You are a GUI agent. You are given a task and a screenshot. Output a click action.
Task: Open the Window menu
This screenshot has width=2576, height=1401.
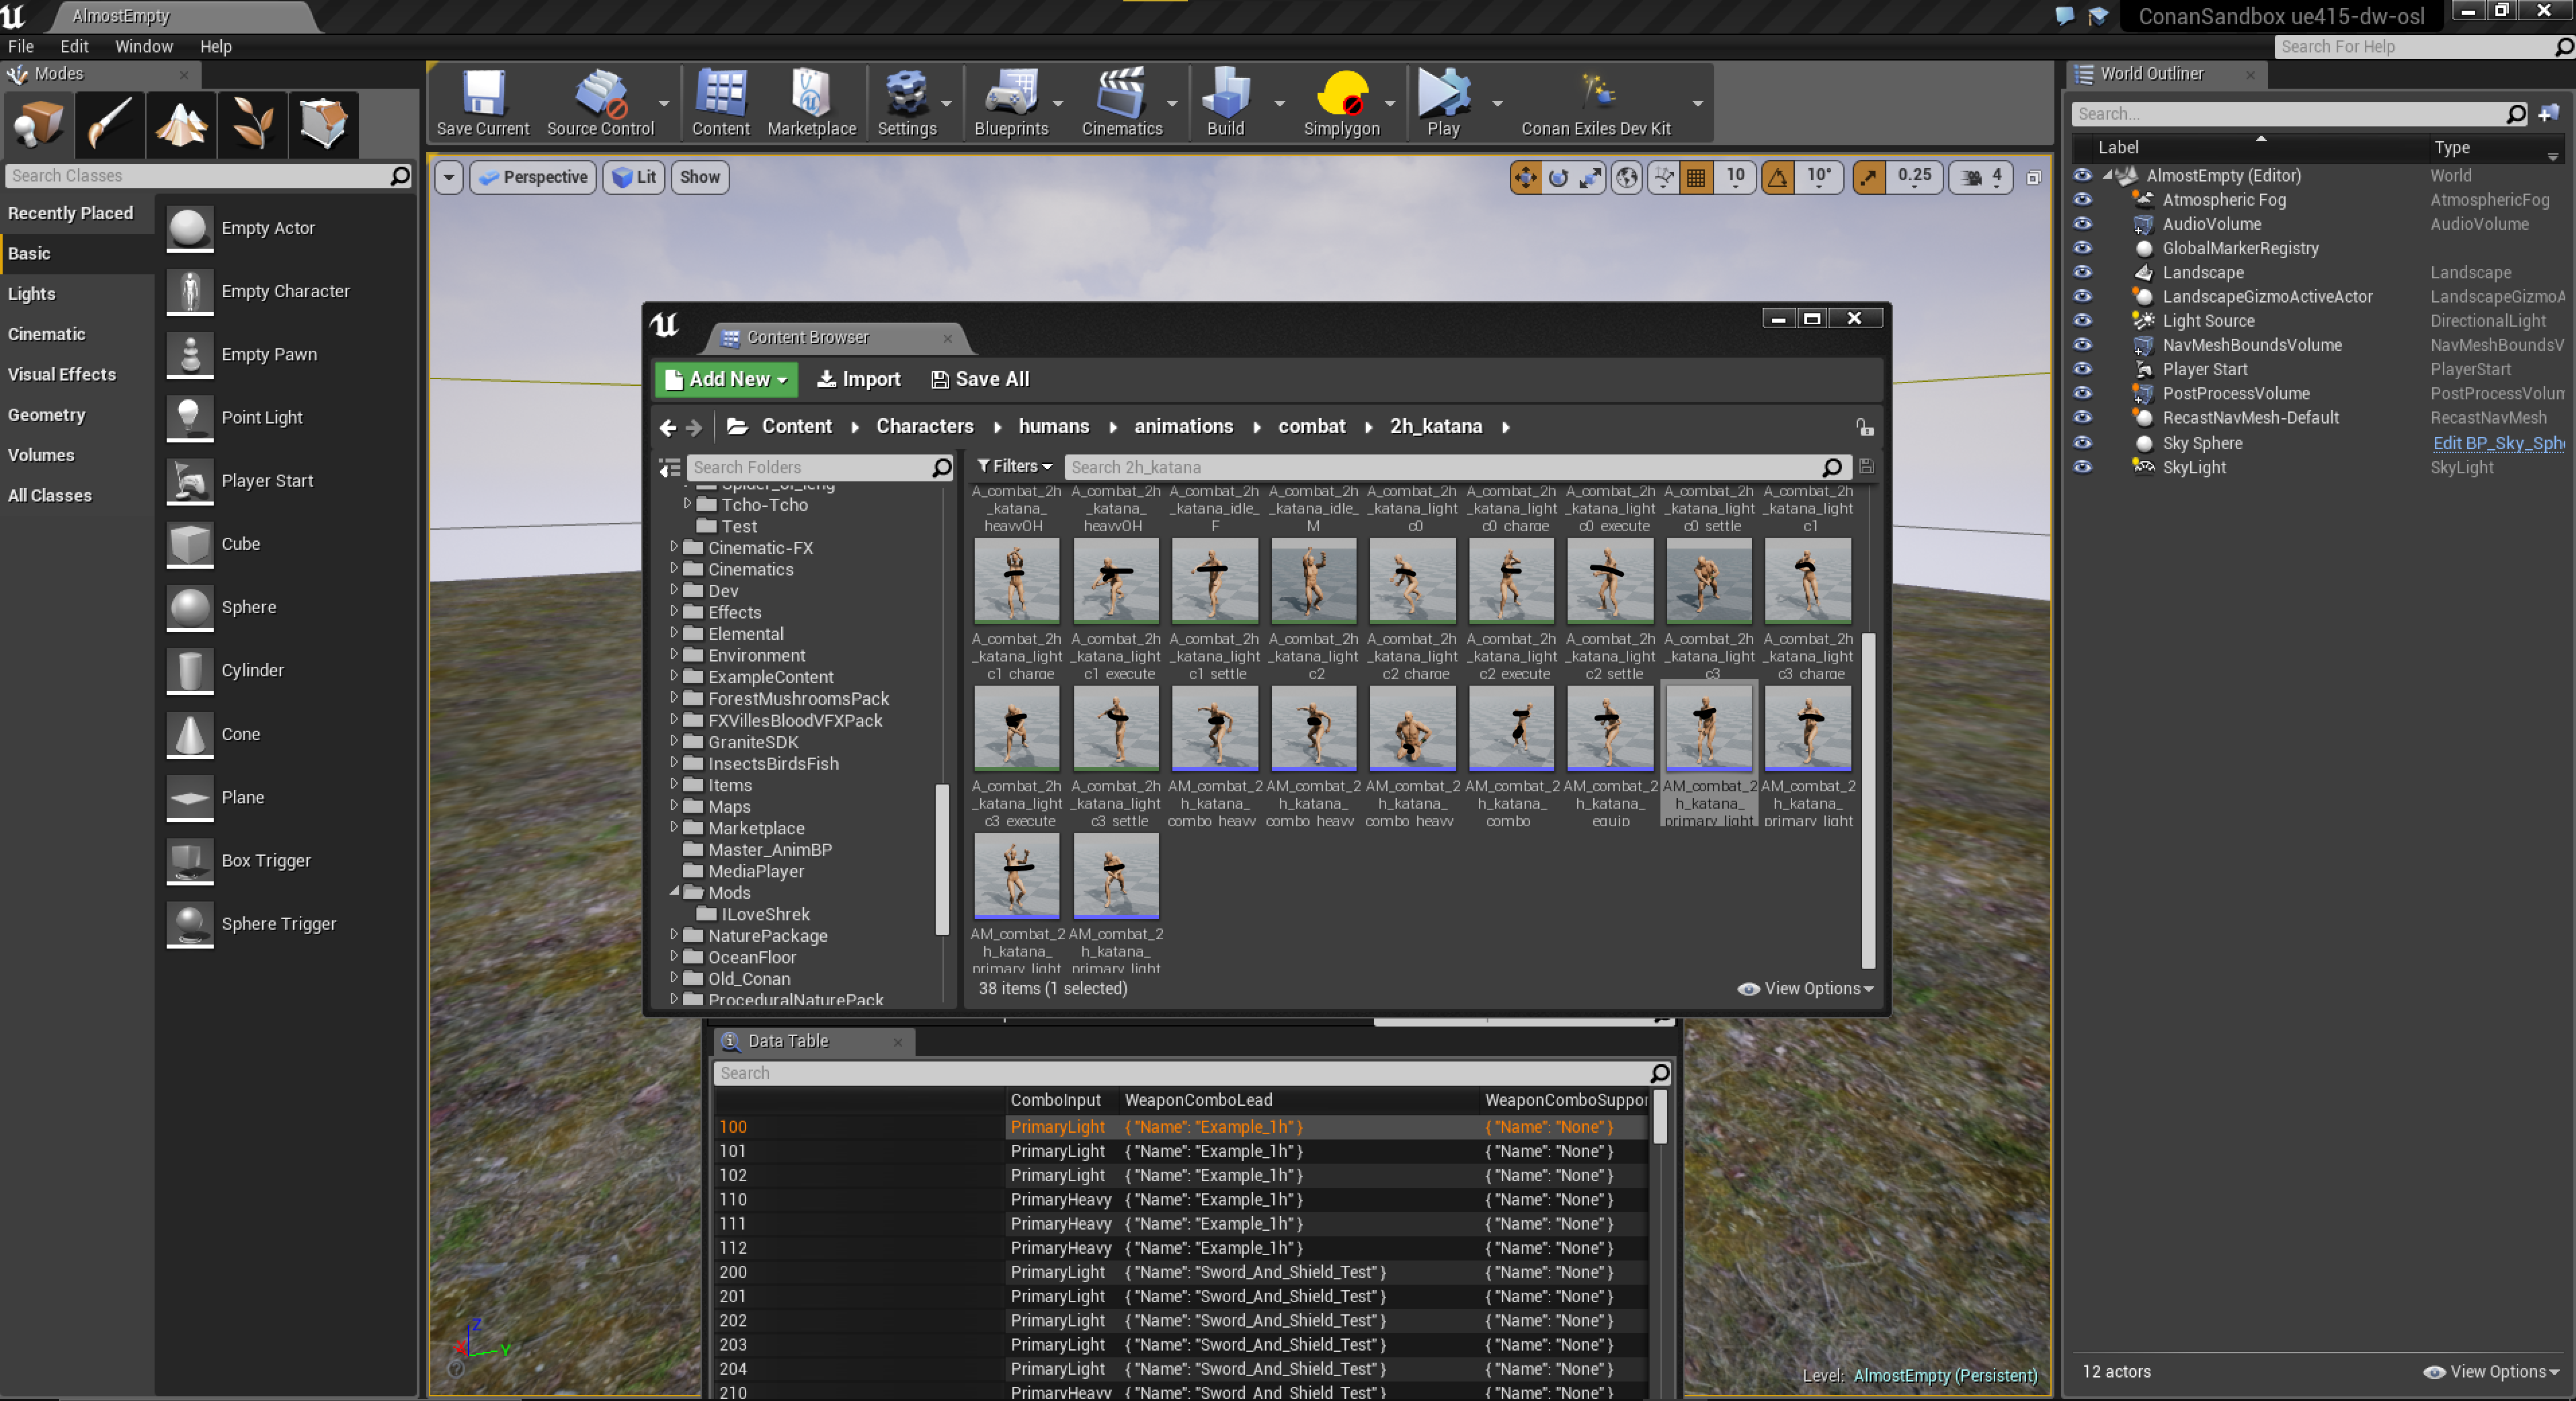[143, 46]
